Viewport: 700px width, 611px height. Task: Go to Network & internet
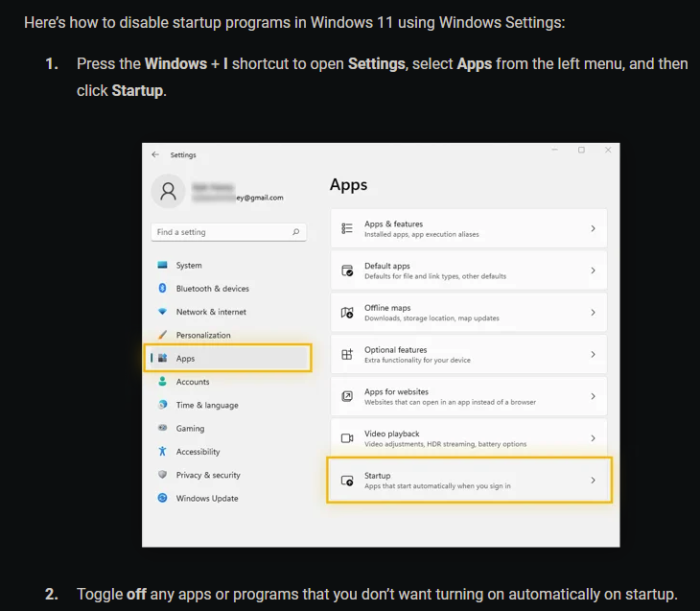click(229, 312)
